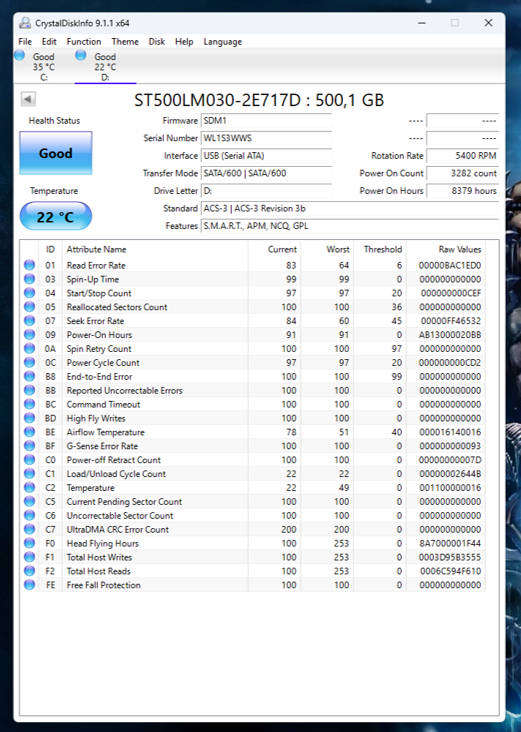Click the Drive Letter field
This screenshot has height=732, width=521.
266,190
